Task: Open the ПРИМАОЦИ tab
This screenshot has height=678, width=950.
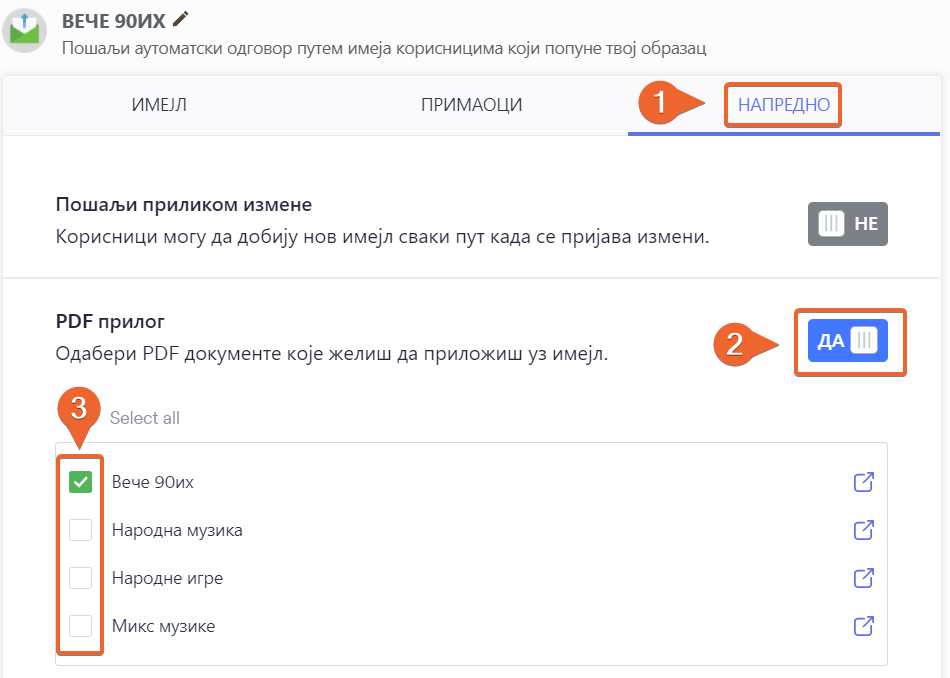Action: tap(471, 105)
